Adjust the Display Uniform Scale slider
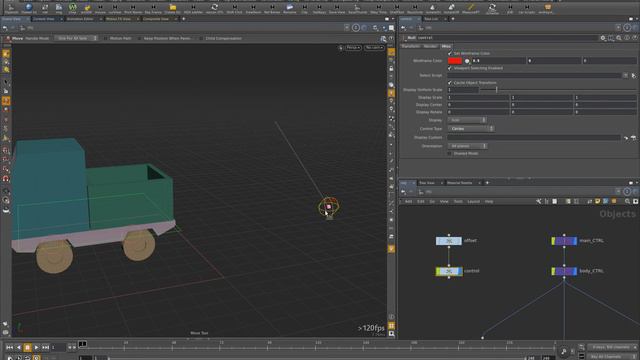This screenshot has width=640, height=360. tap(558, 89)
